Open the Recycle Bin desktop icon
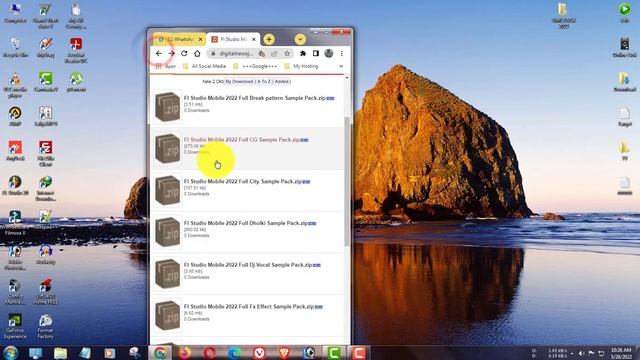Screen dimensions: 640x360 point(15,48)
